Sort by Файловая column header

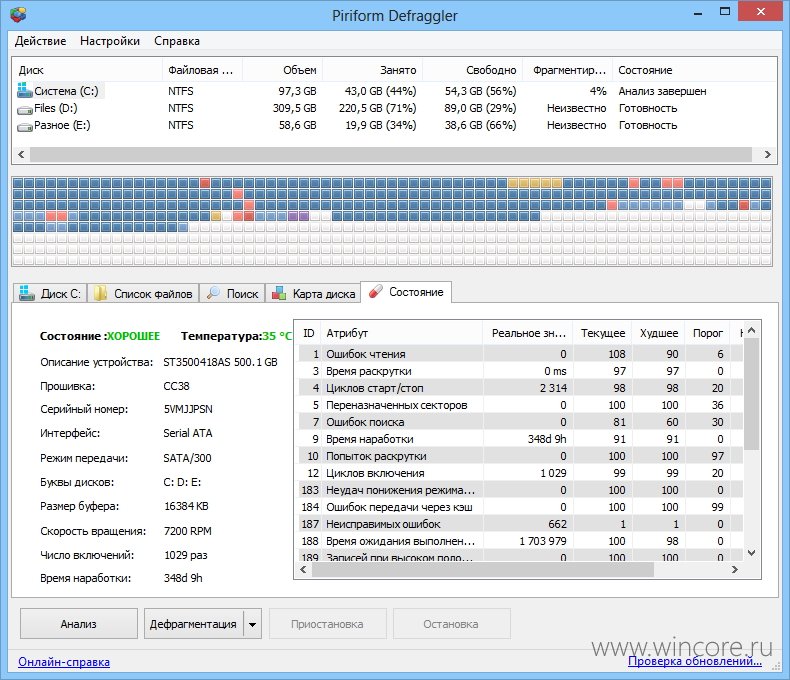202,70
